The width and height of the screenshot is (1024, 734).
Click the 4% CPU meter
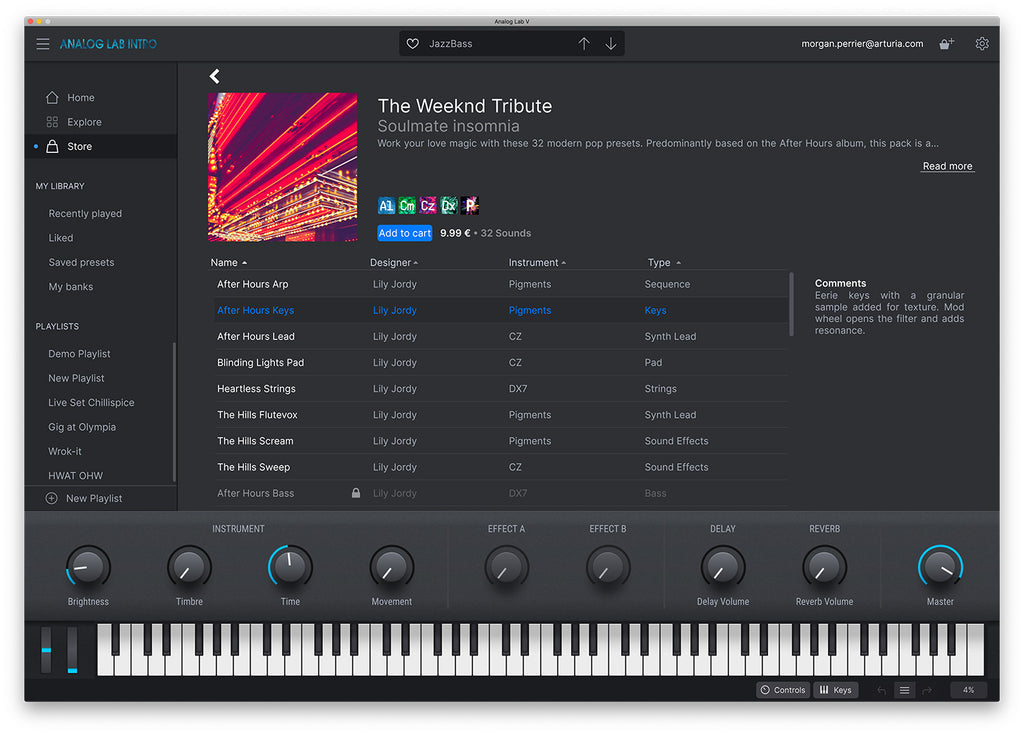click(x=968, y=690)
